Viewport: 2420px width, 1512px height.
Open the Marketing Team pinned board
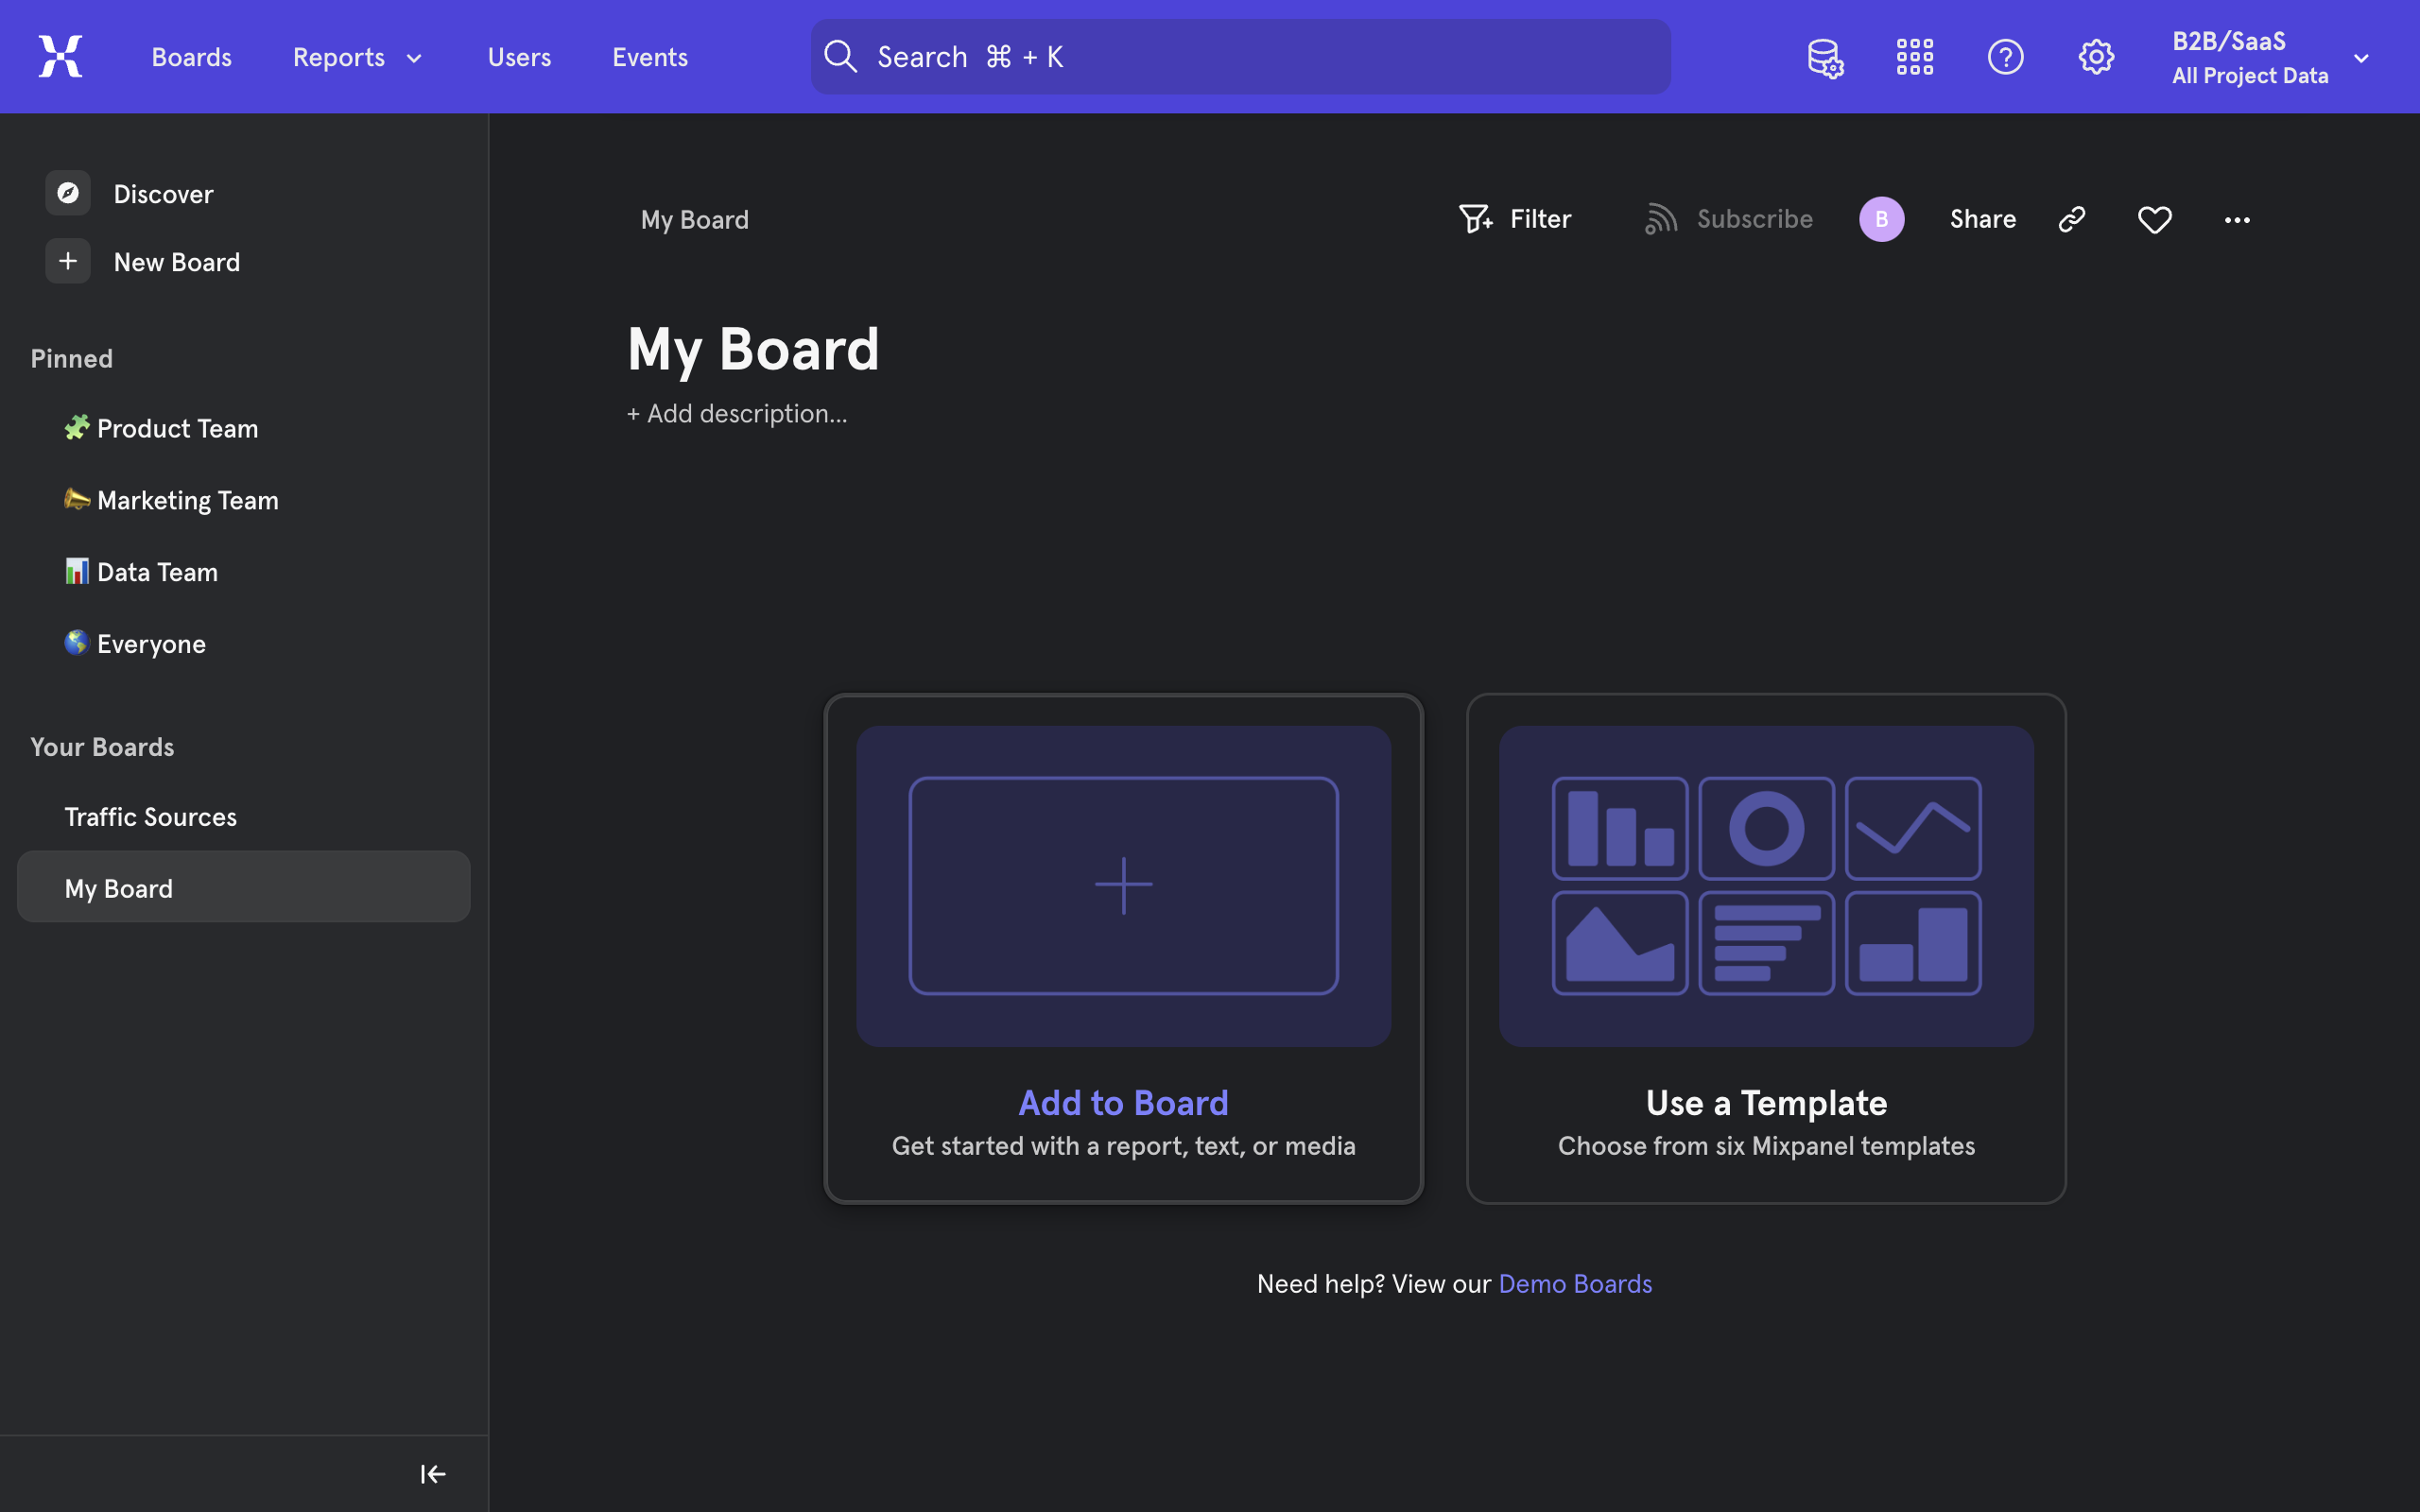coord(243,500)
